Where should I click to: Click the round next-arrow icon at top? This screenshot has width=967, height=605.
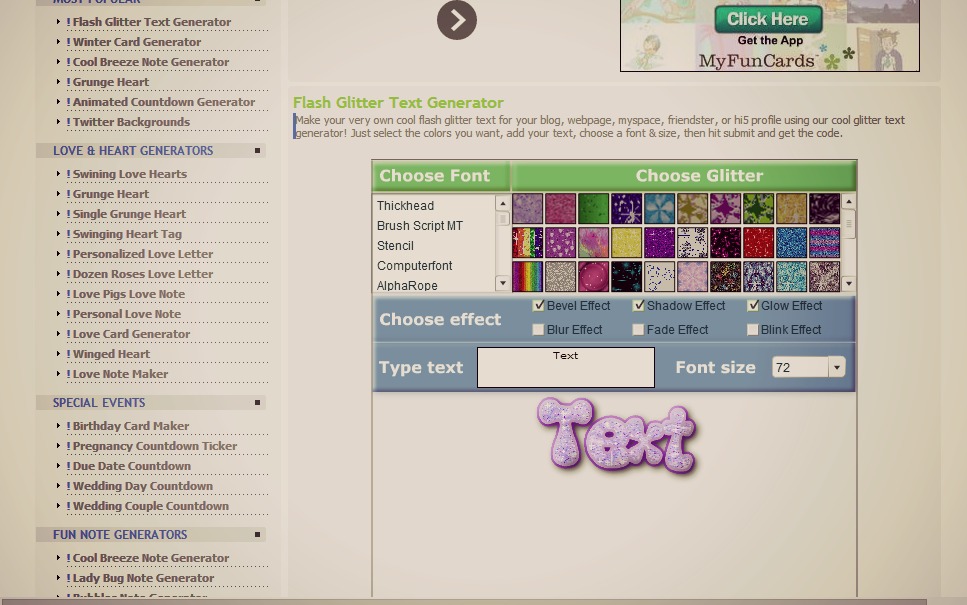click(x=456, y=20)
